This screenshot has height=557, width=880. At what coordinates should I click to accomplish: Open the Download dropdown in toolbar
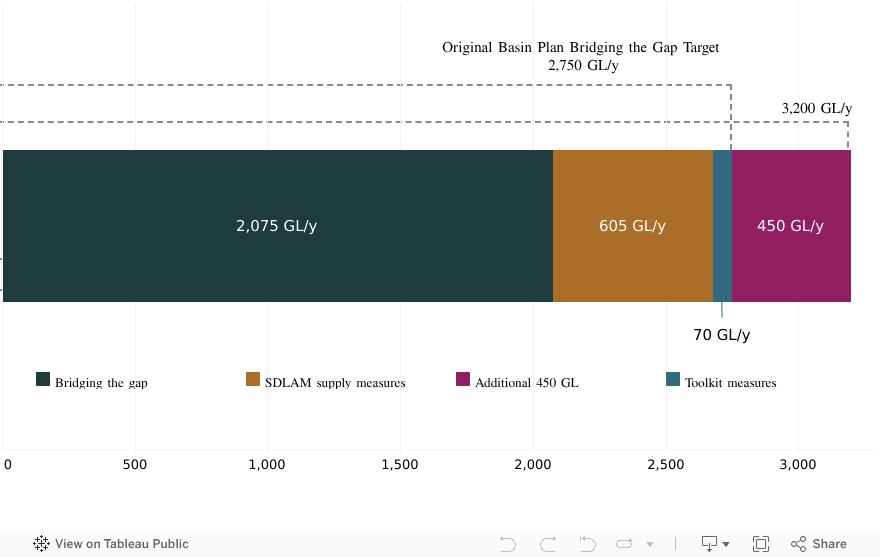(x=714, y=544)
